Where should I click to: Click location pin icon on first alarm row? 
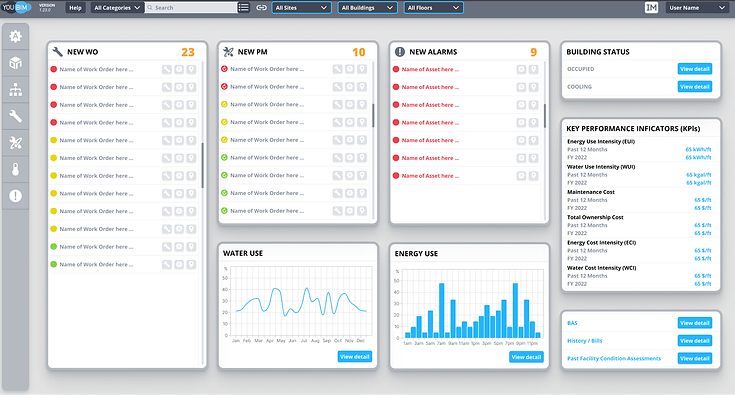(533, 69)
